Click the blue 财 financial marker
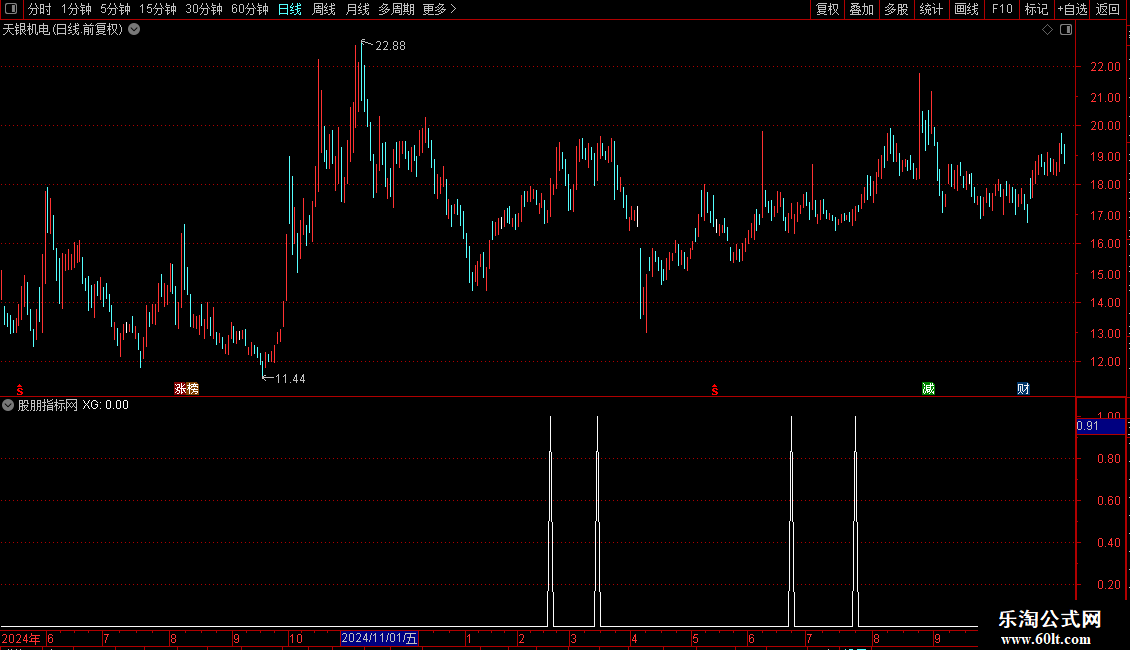This screenshot has width=1130, height=650. 1023,389
